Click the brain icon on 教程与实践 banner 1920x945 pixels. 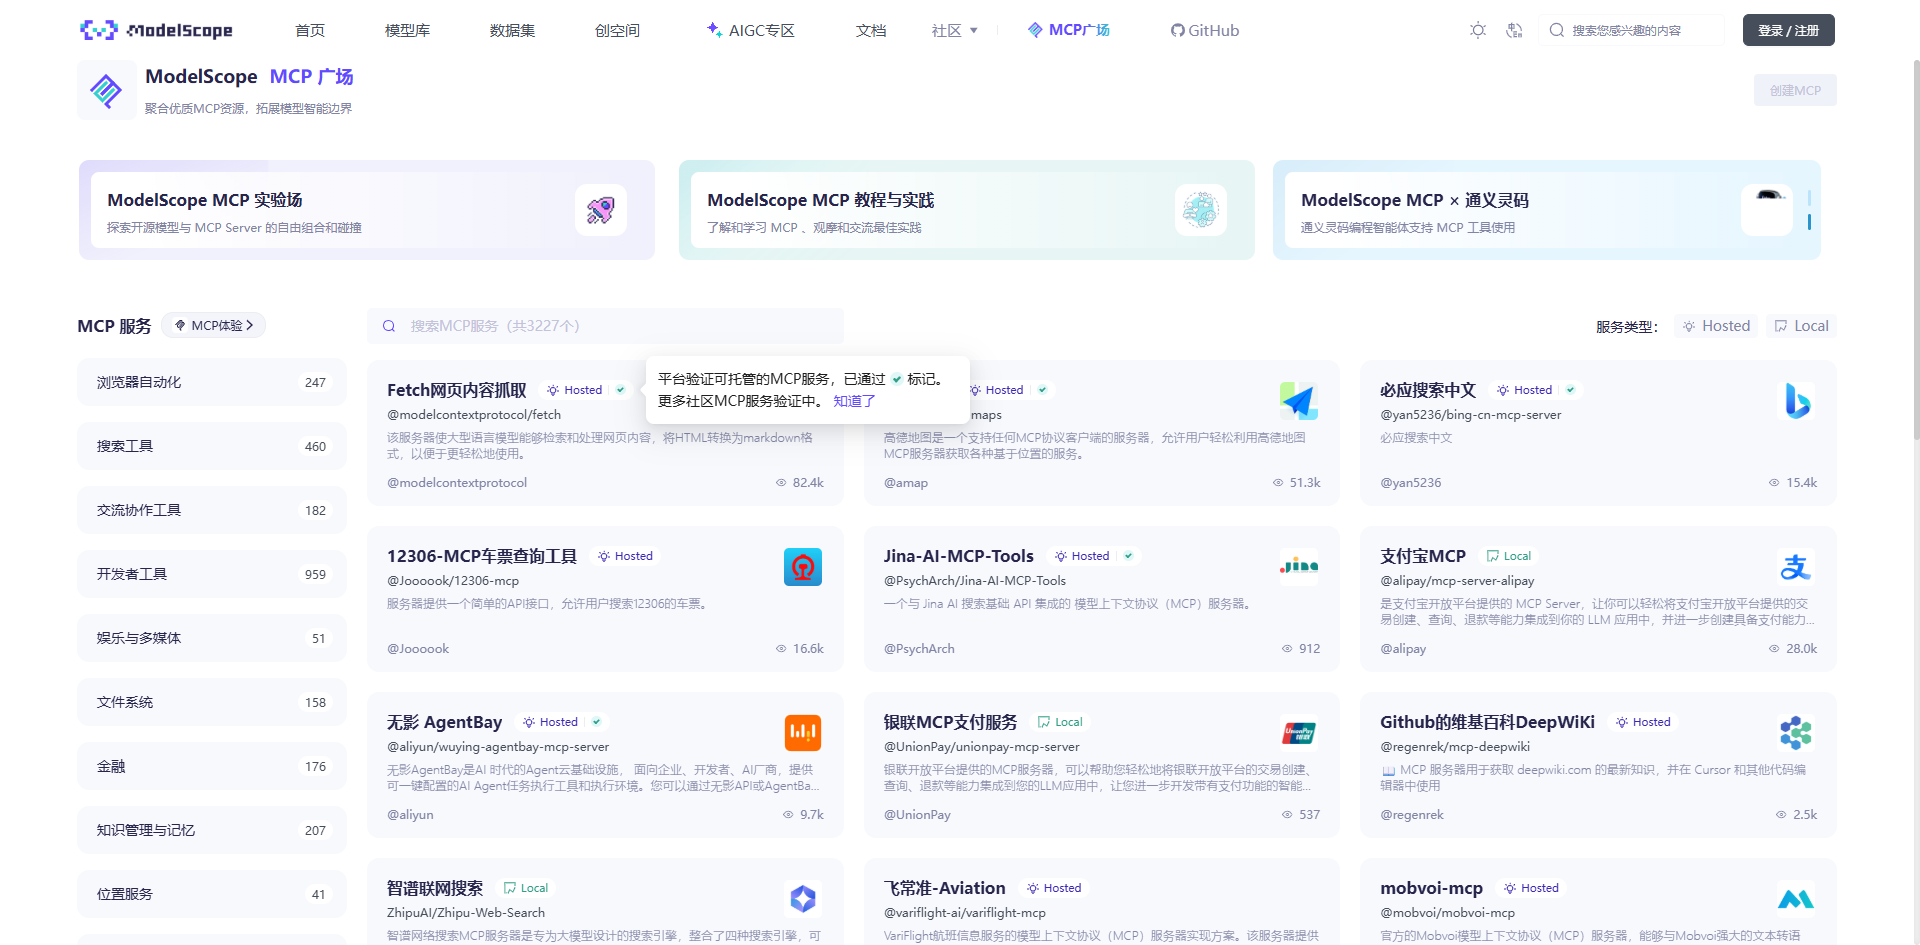click(x=1201, y=210)
